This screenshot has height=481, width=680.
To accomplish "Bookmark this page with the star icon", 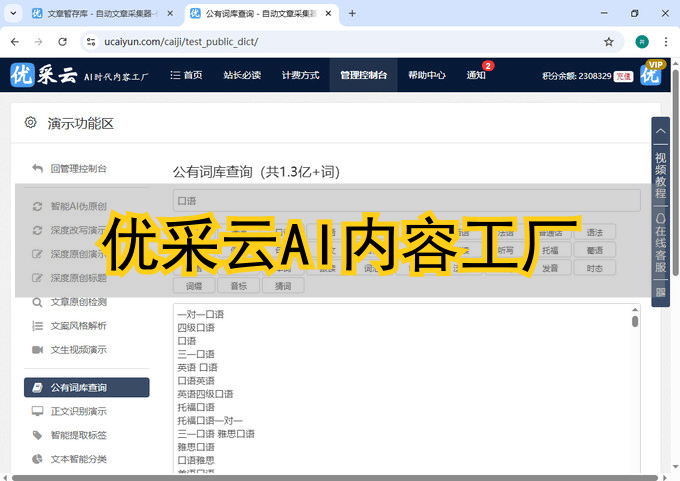I will pos(608,42).
